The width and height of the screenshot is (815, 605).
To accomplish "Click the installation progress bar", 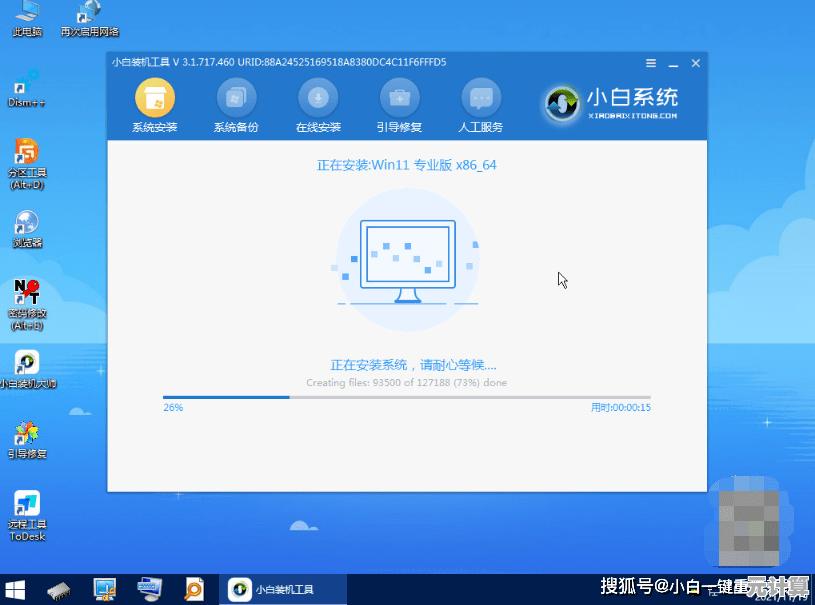I will (406, 397).
